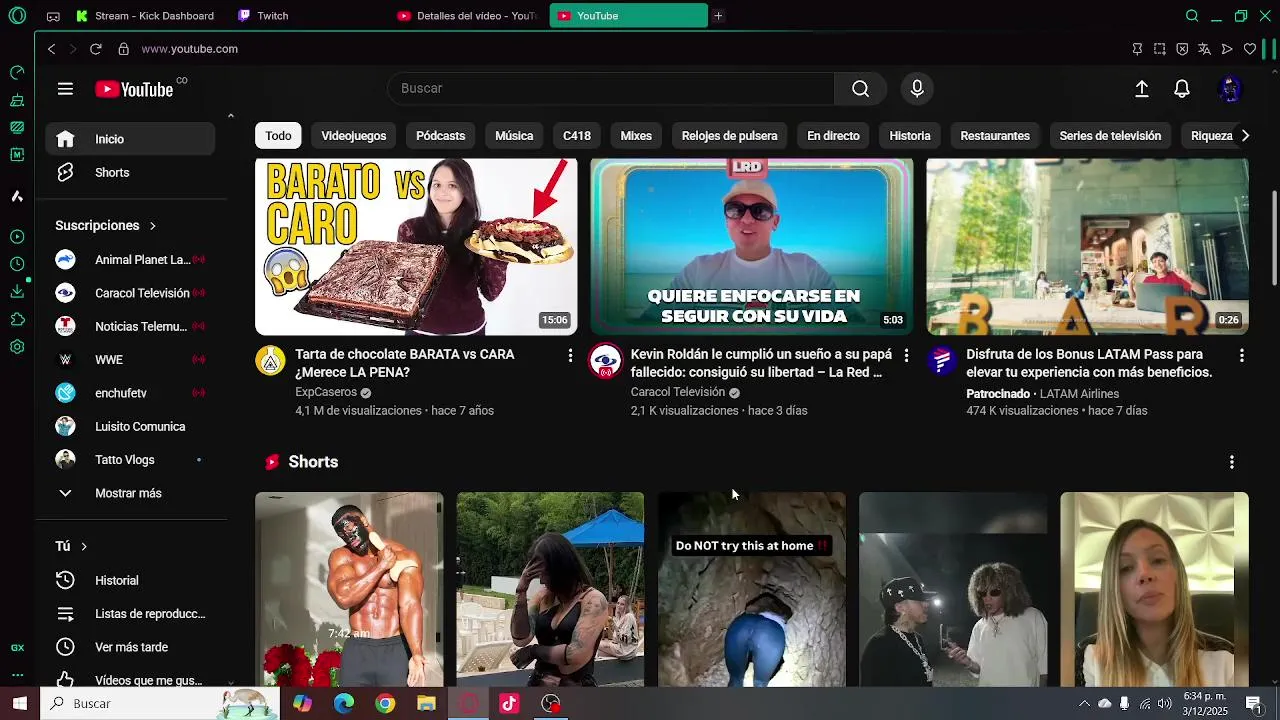Open Settings gear icon in Opera sidebar
The width and height of the screenshot is (1280, 720).
[17, 347]
